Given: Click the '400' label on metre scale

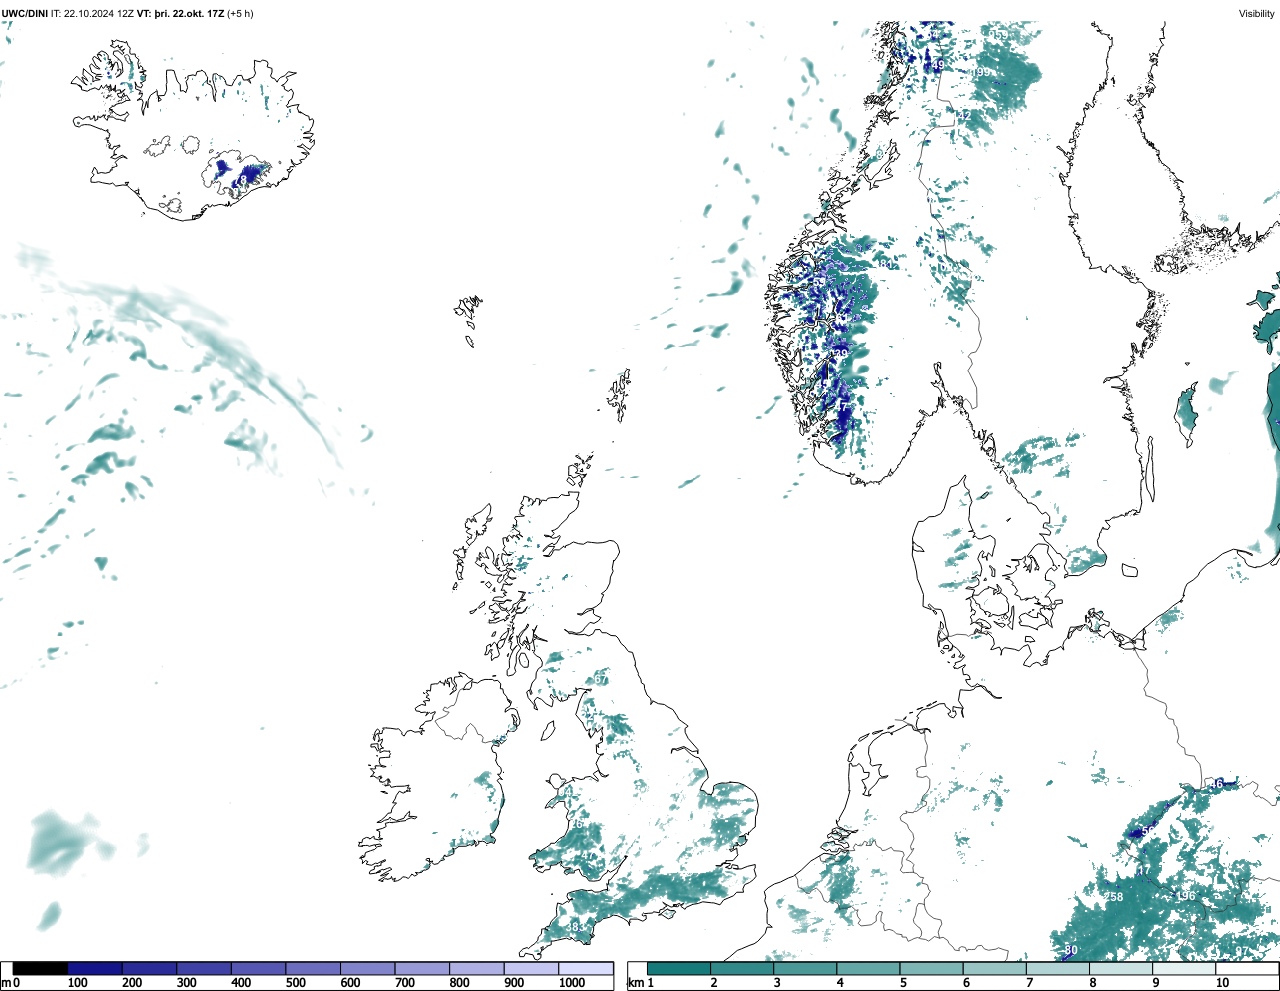Looking at the screenshot, I should (x=241, y=983).
